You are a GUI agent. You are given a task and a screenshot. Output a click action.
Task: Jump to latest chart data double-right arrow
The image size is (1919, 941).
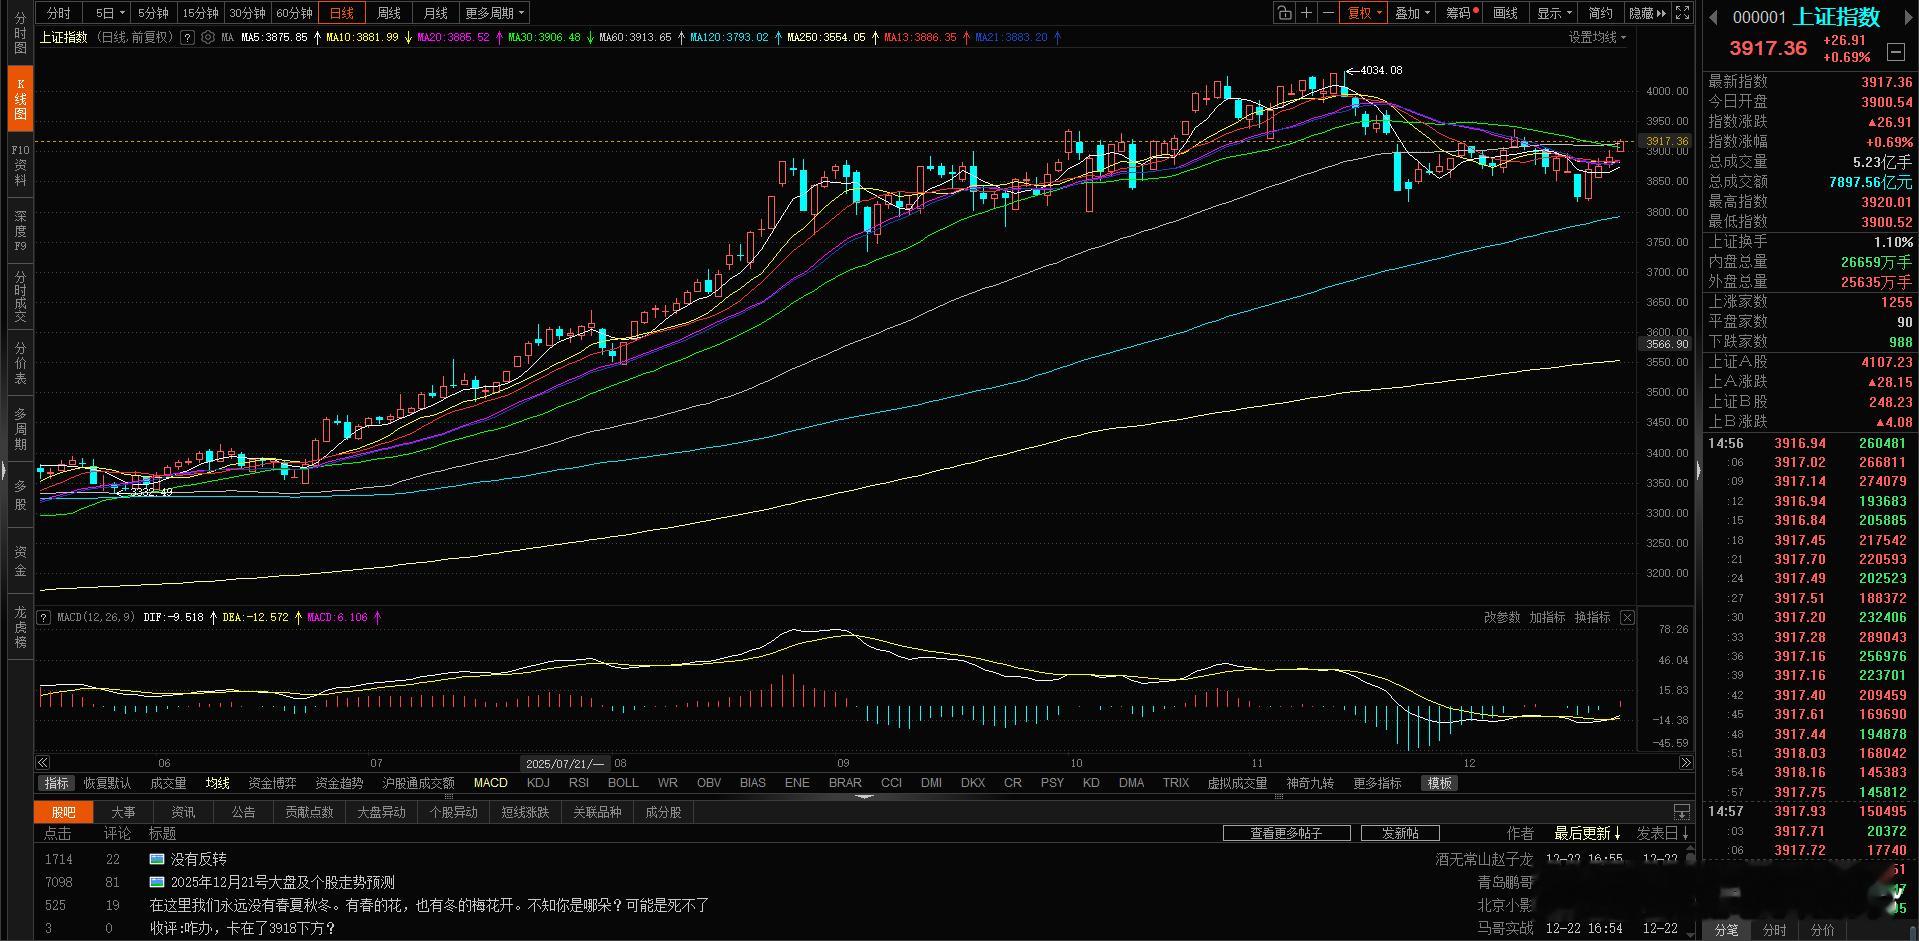pos(1685,762)
